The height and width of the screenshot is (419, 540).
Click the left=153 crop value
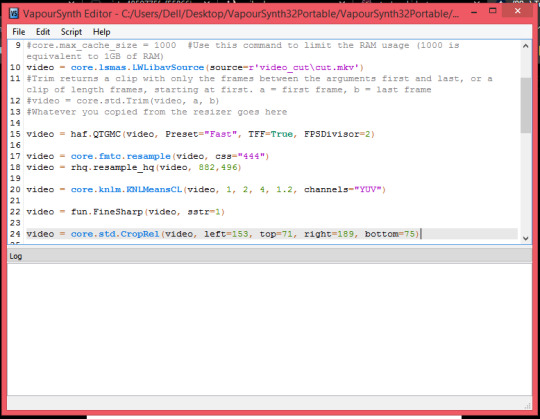(226, 234)
